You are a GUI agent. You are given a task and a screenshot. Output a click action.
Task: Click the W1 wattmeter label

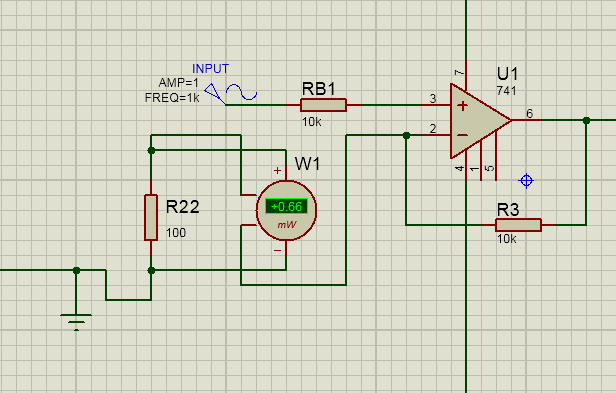[307, 164]
